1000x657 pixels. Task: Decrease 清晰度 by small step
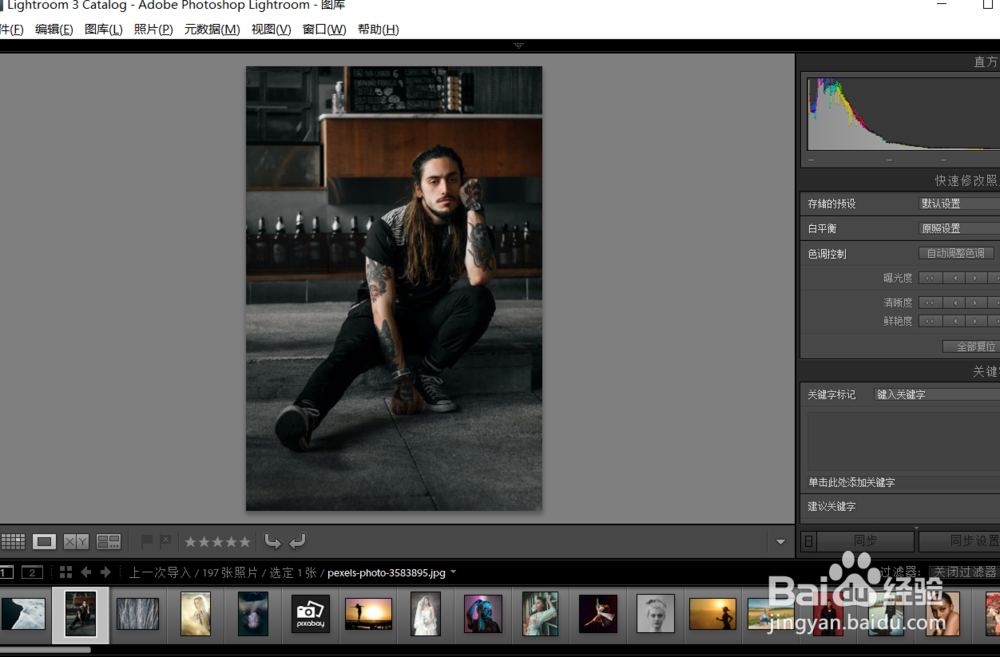955,302
